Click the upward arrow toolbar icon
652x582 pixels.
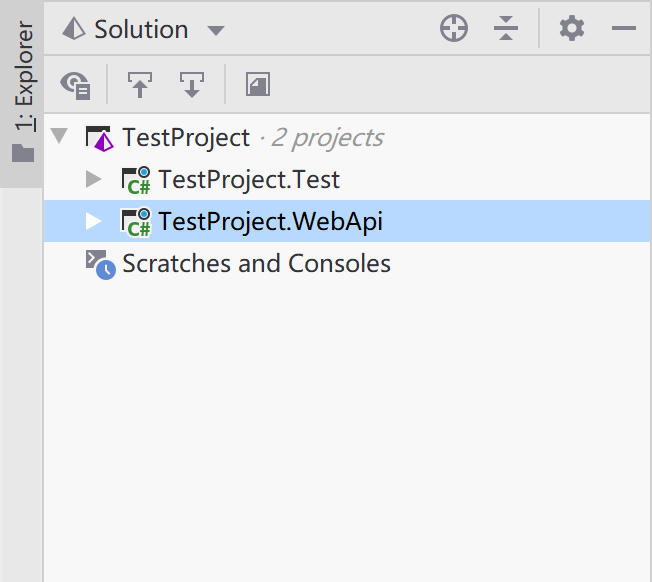(140, 85)
